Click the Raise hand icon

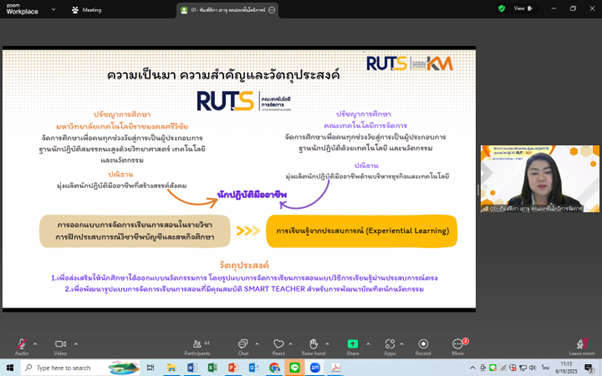click(x=313, y=346)
